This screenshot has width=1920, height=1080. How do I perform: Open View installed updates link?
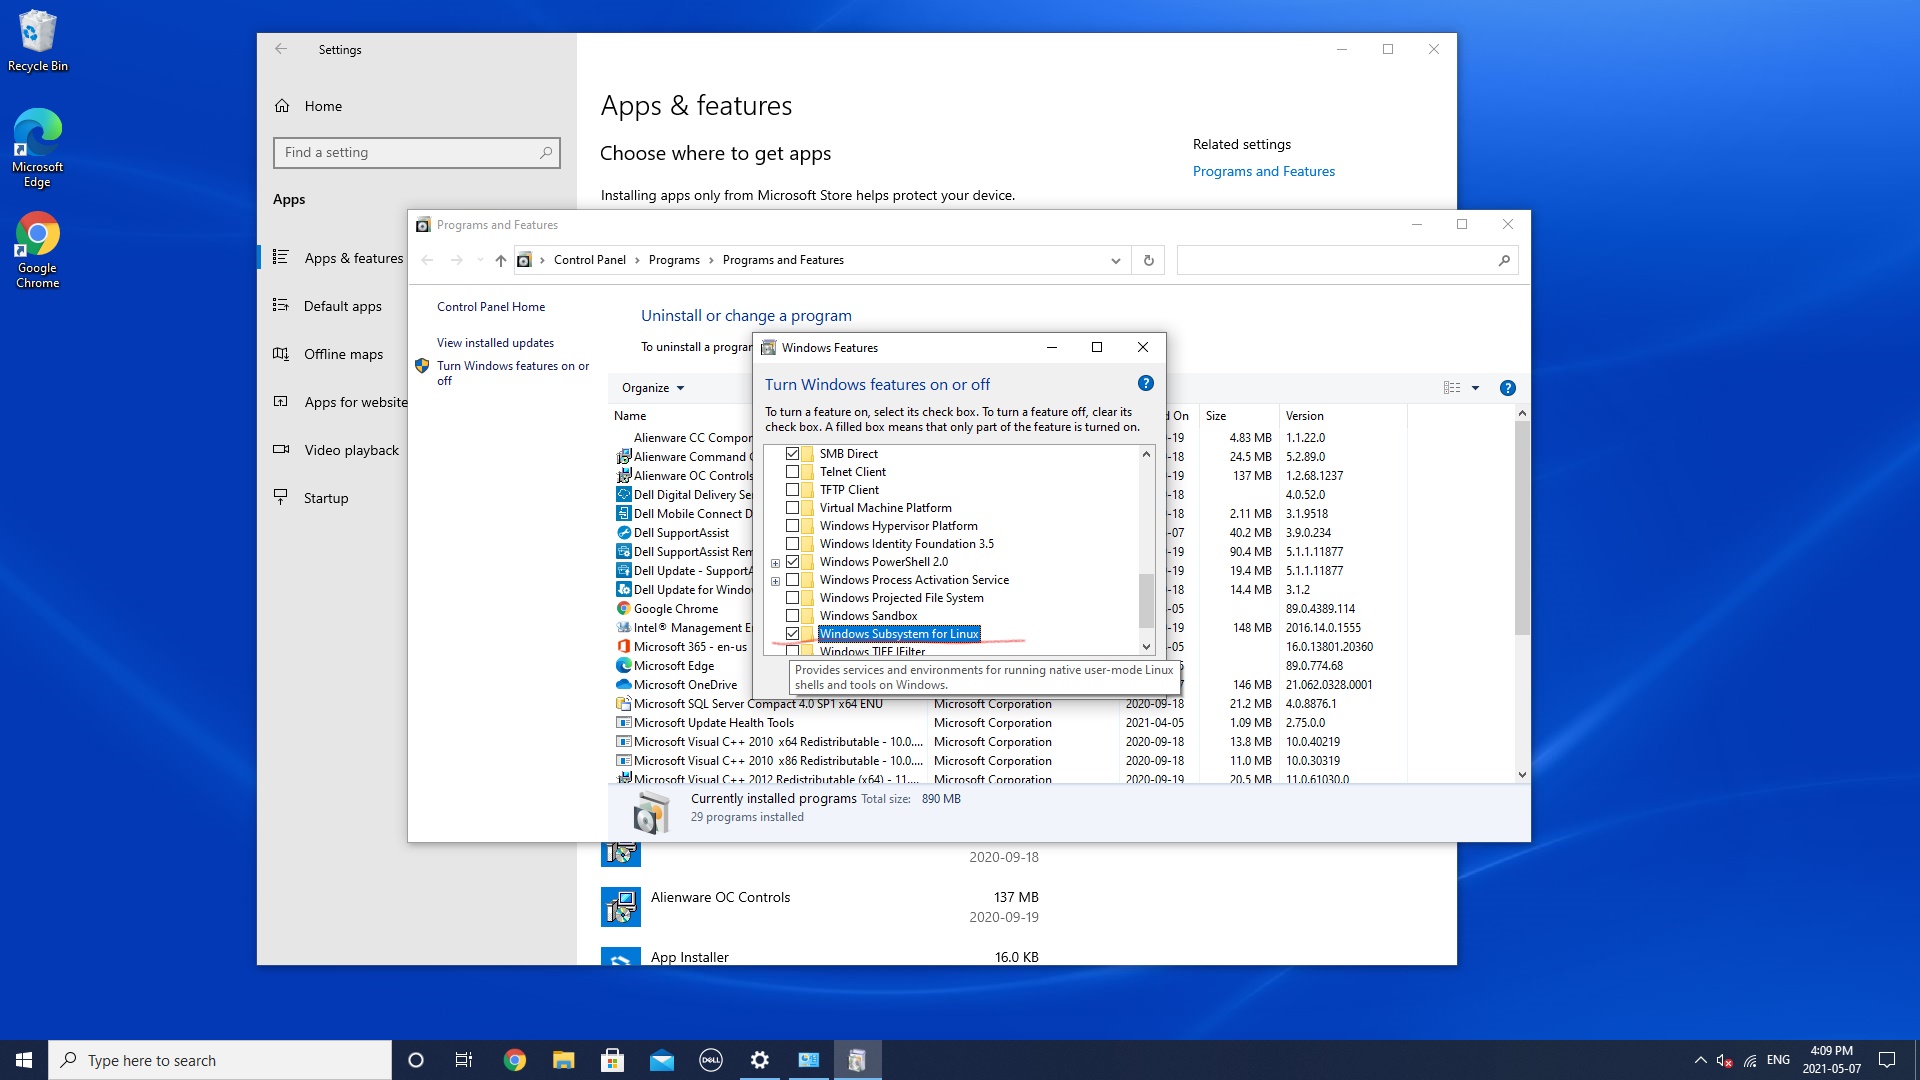coord(495,343)
